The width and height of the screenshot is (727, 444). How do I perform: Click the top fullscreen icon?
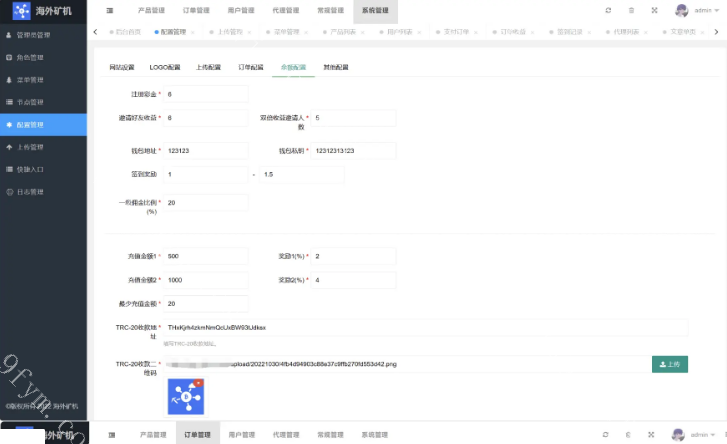click(654, 10)
